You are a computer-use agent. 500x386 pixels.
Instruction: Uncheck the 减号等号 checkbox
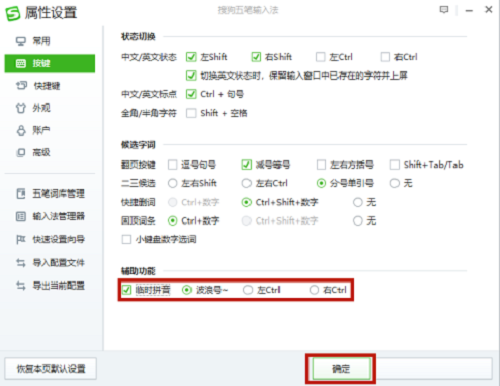click(247, 165)
